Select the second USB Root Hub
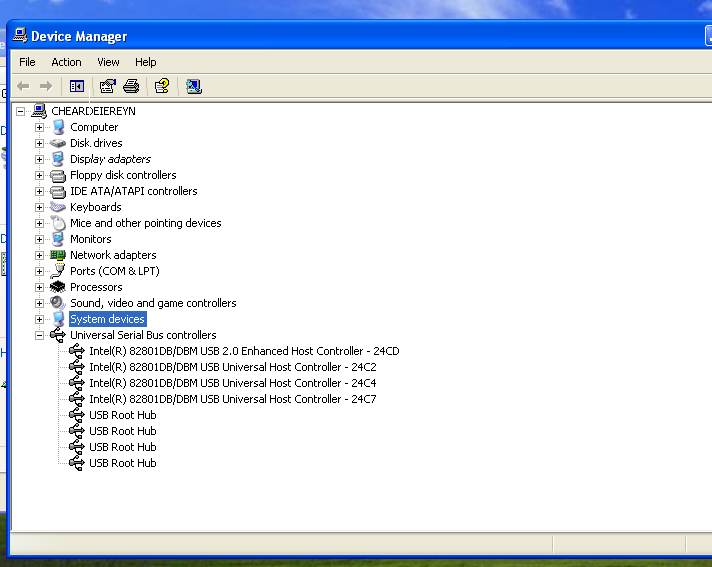The image size is (712, 567). point(123,431)
